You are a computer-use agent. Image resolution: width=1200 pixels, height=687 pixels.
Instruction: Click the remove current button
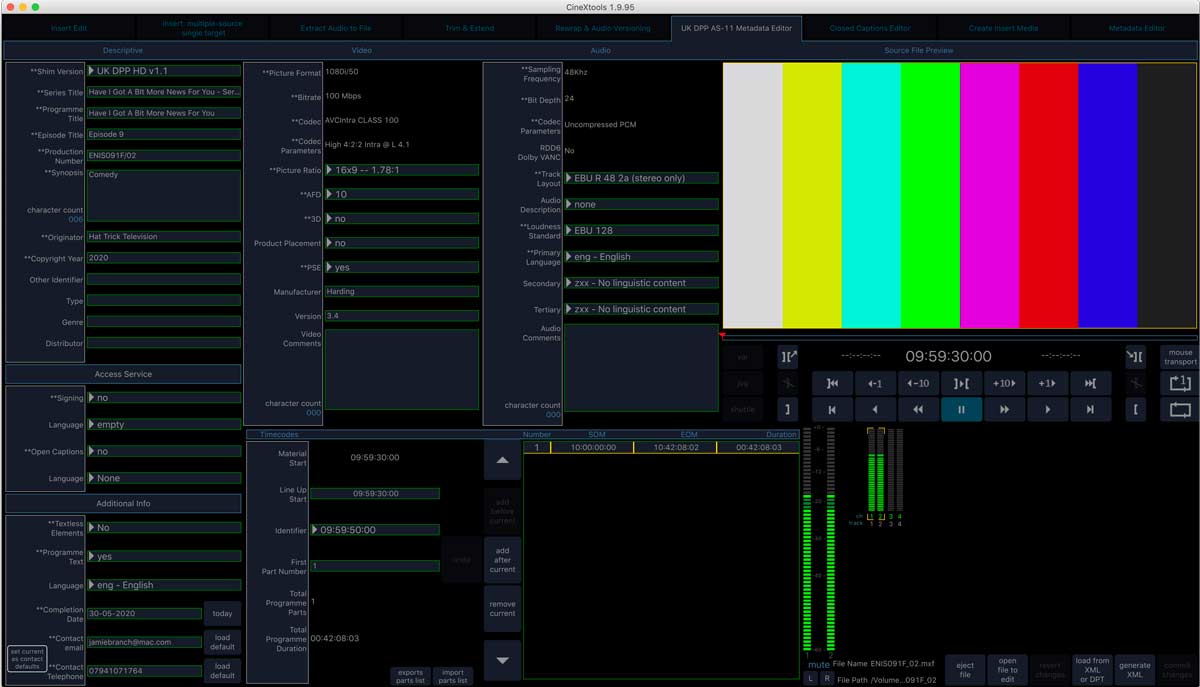(x=502, y=609)
